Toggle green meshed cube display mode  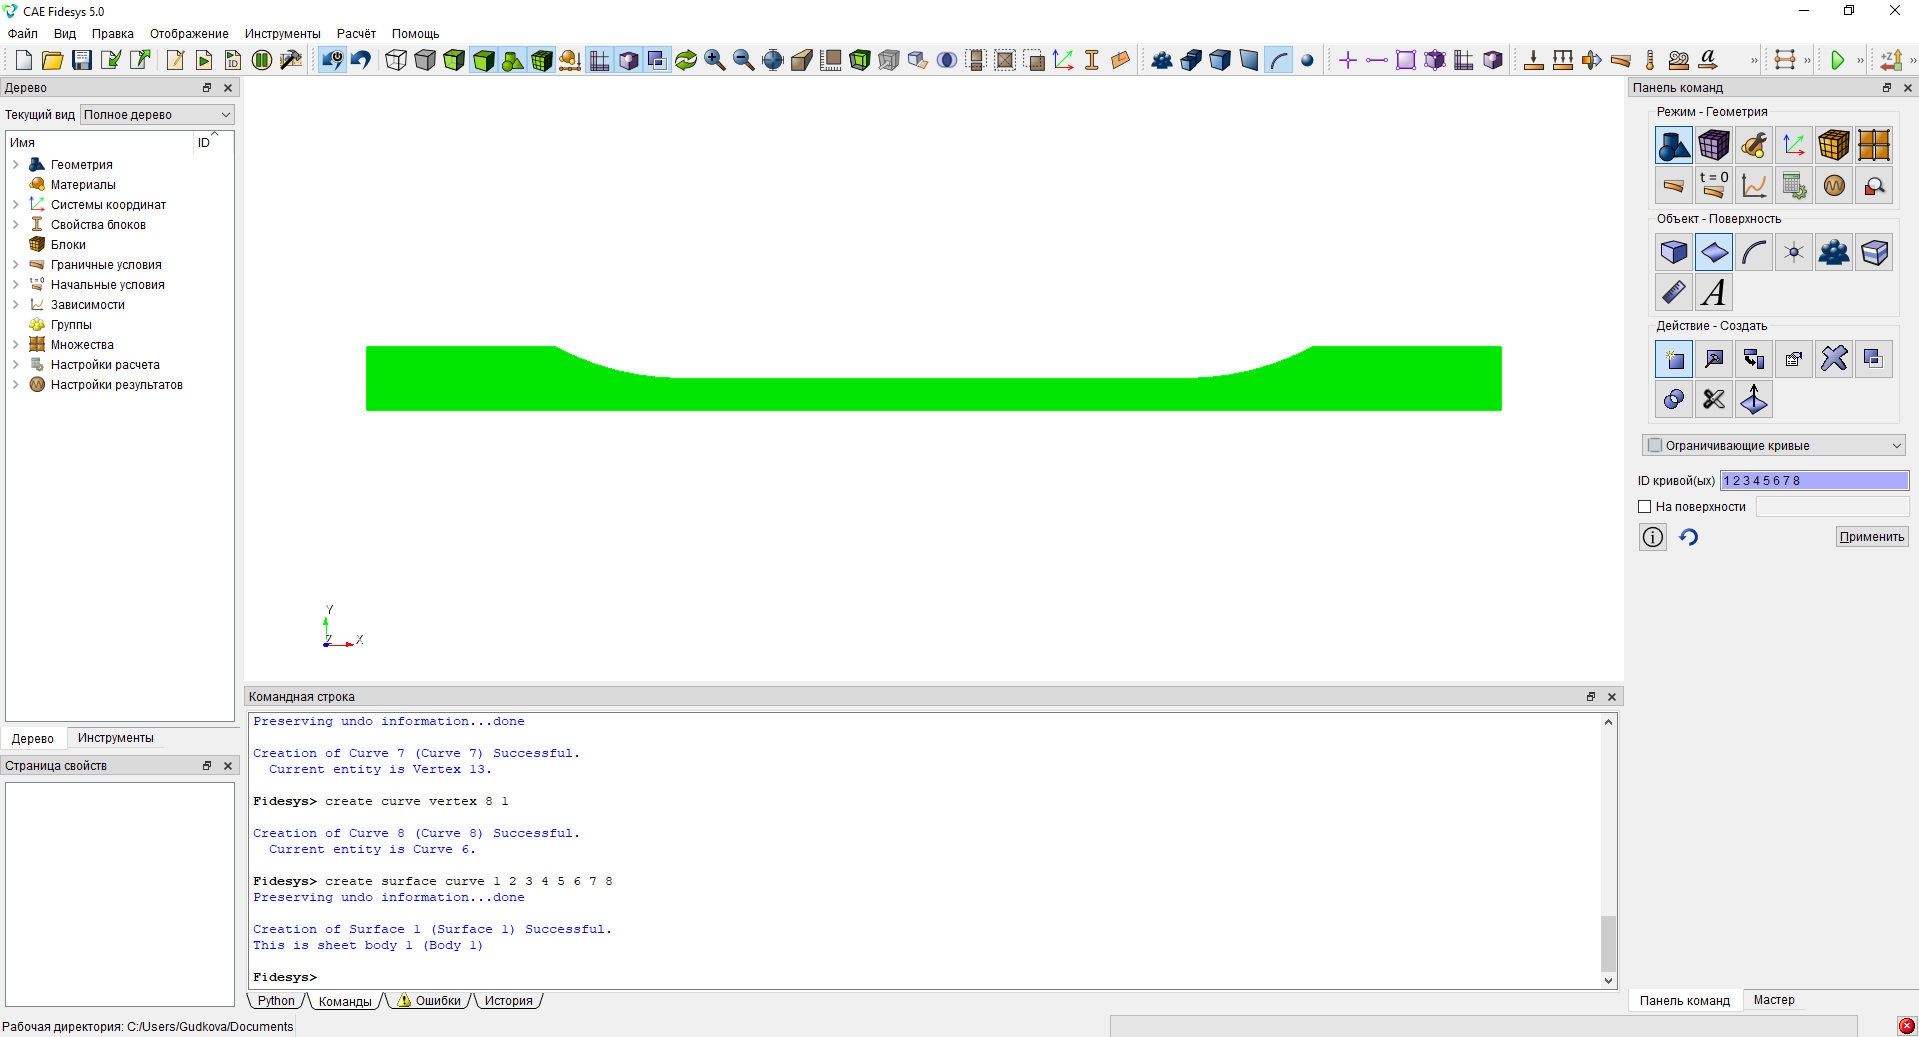(541, 60)
